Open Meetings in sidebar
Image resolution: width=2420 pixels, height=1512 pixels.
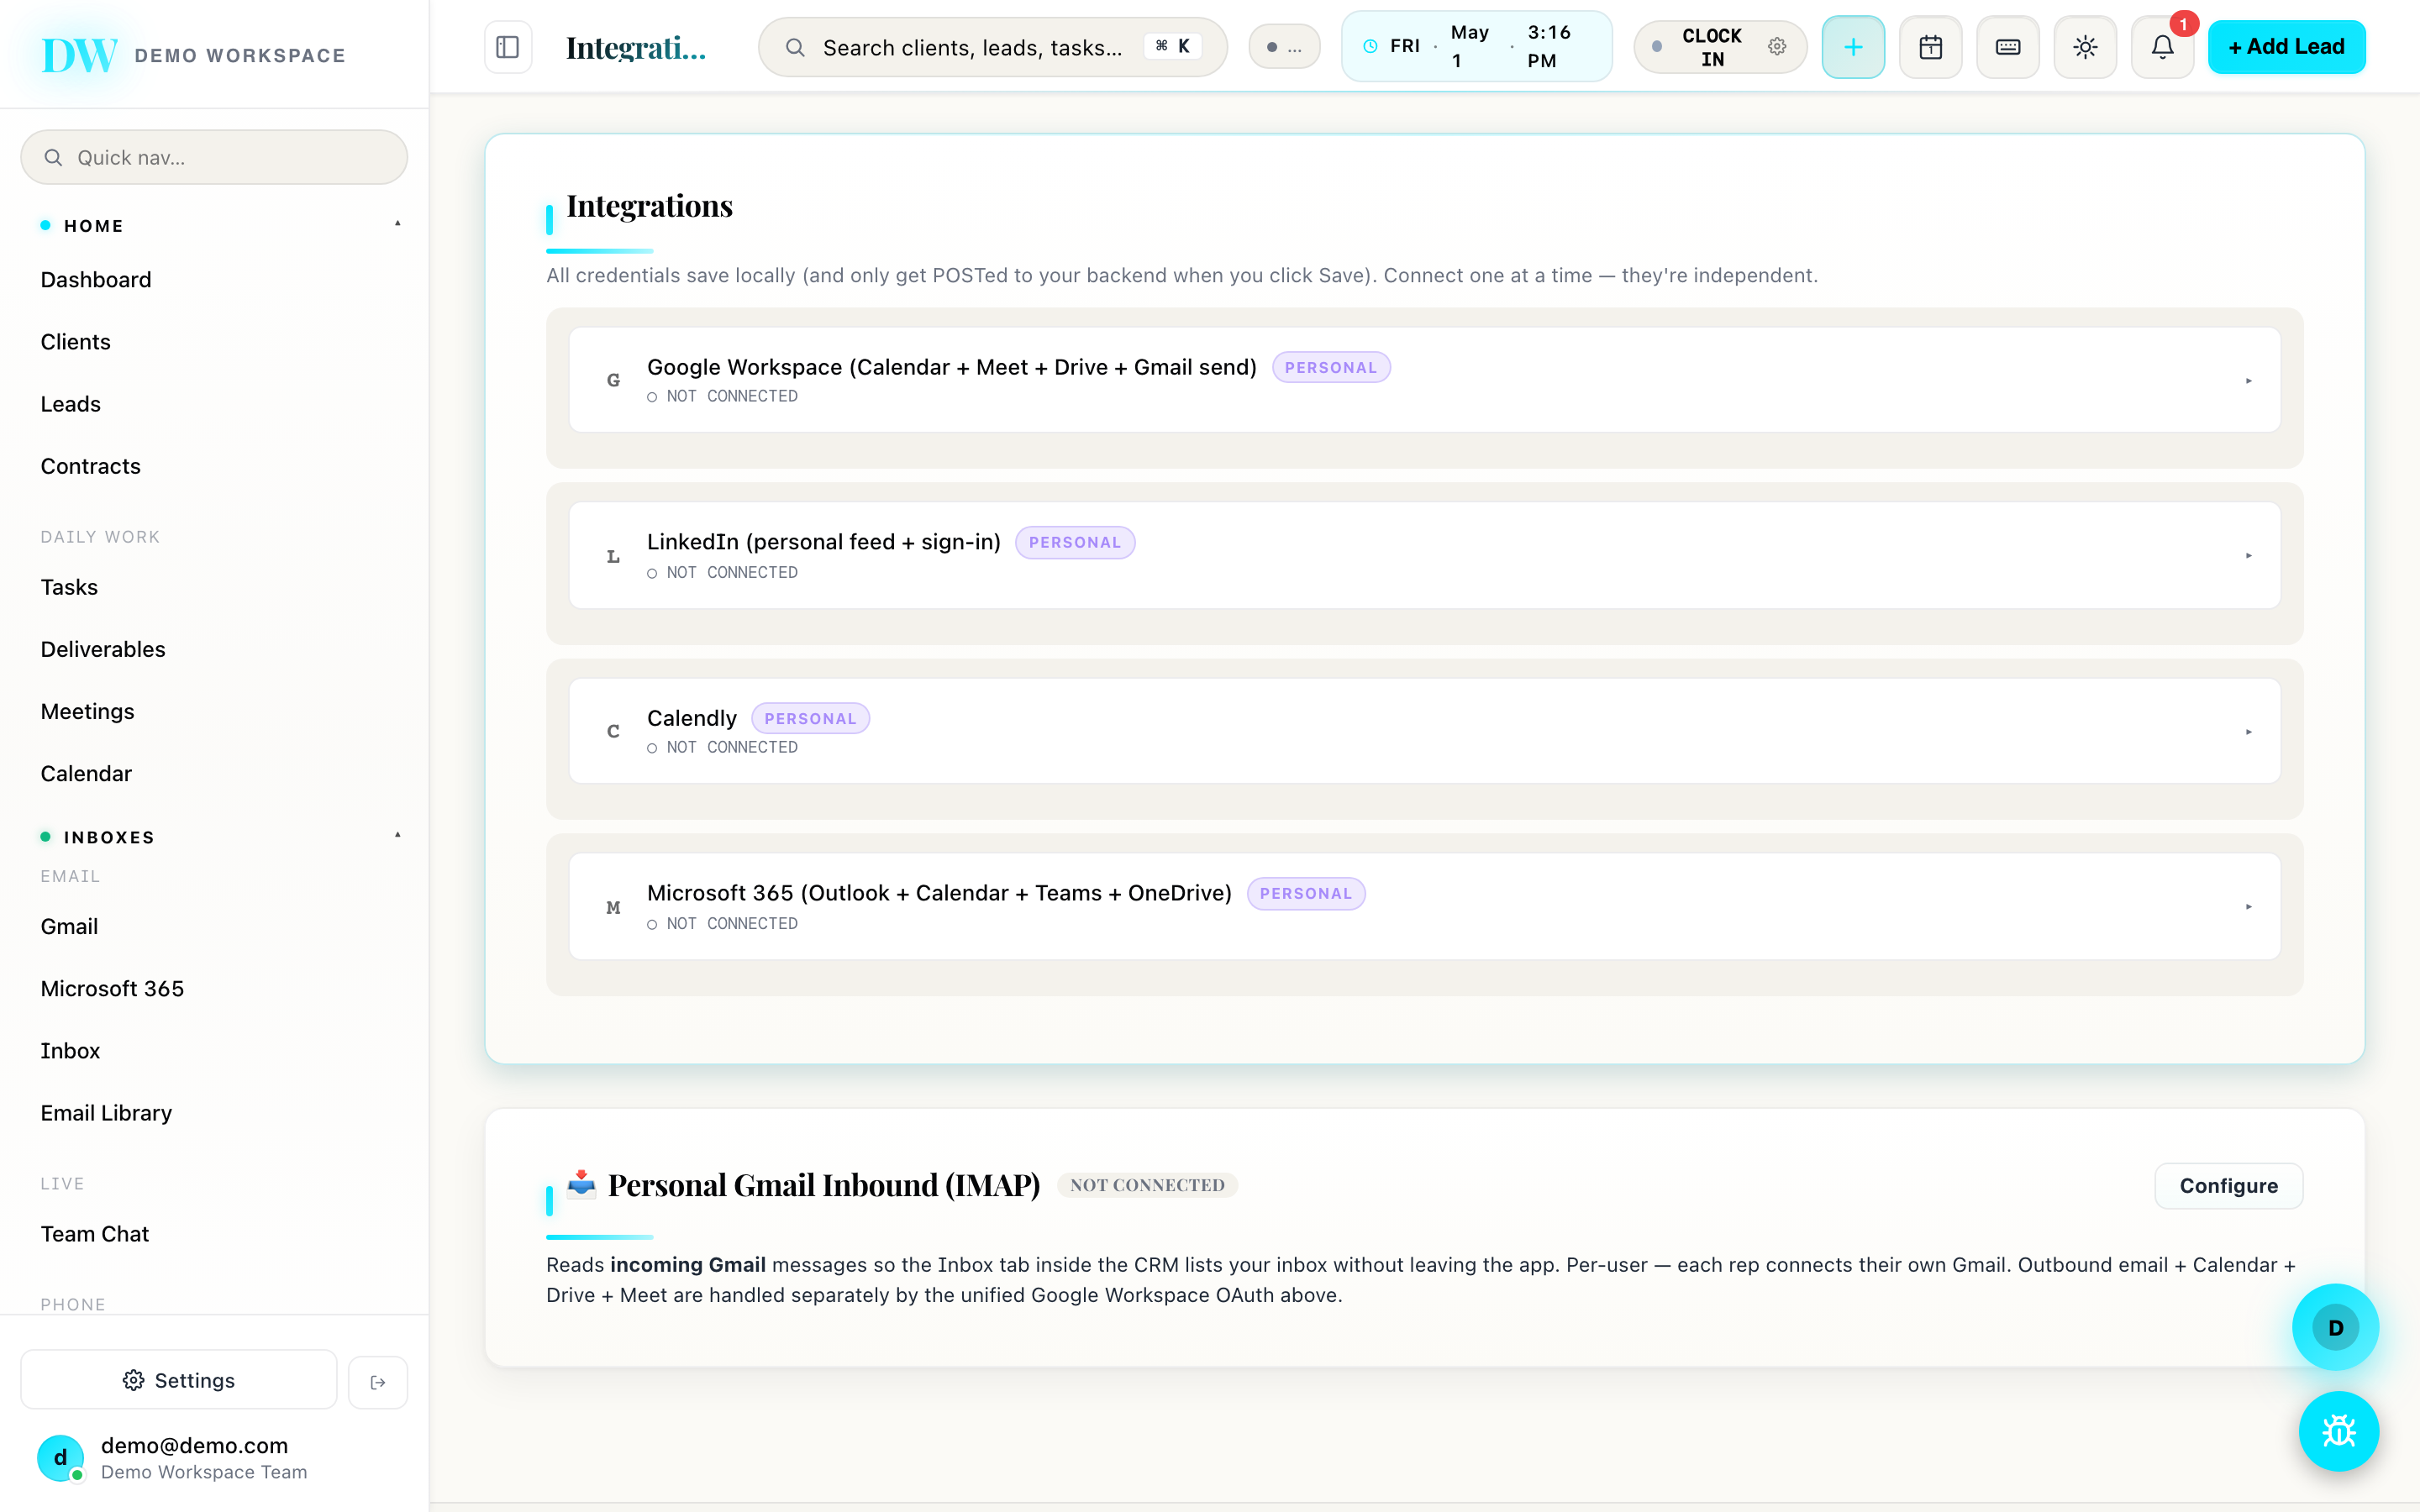pyautogui.click(x=87, y=711)
